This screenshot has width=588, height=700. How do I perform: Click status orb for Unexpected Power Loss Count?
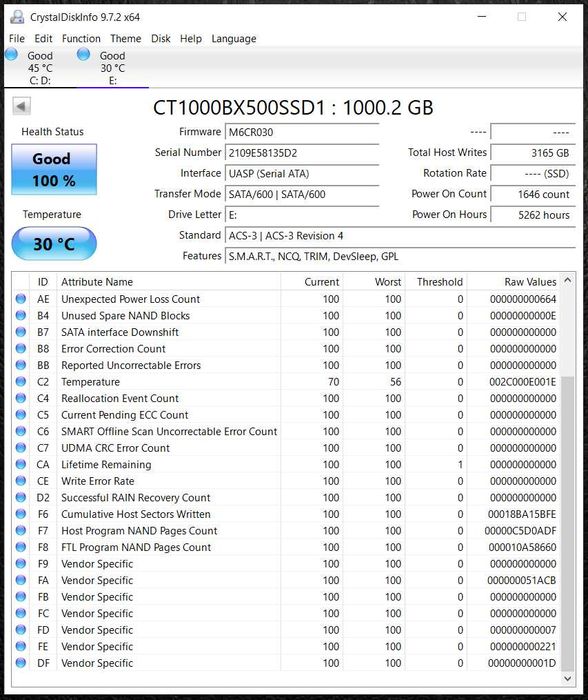[x=21, y=299]
